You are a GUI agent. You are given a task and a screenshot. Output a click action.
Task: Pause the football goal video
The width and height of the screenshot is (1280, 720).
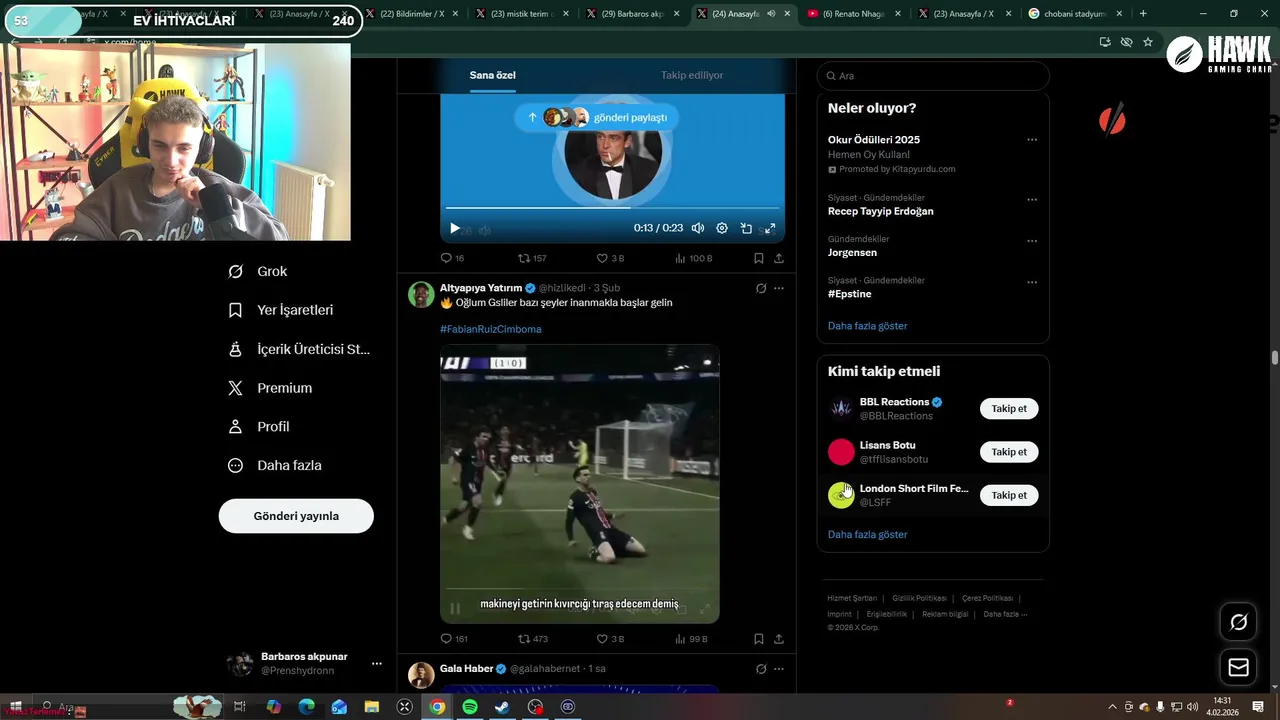pyautogui.click(x=455, y=608)
